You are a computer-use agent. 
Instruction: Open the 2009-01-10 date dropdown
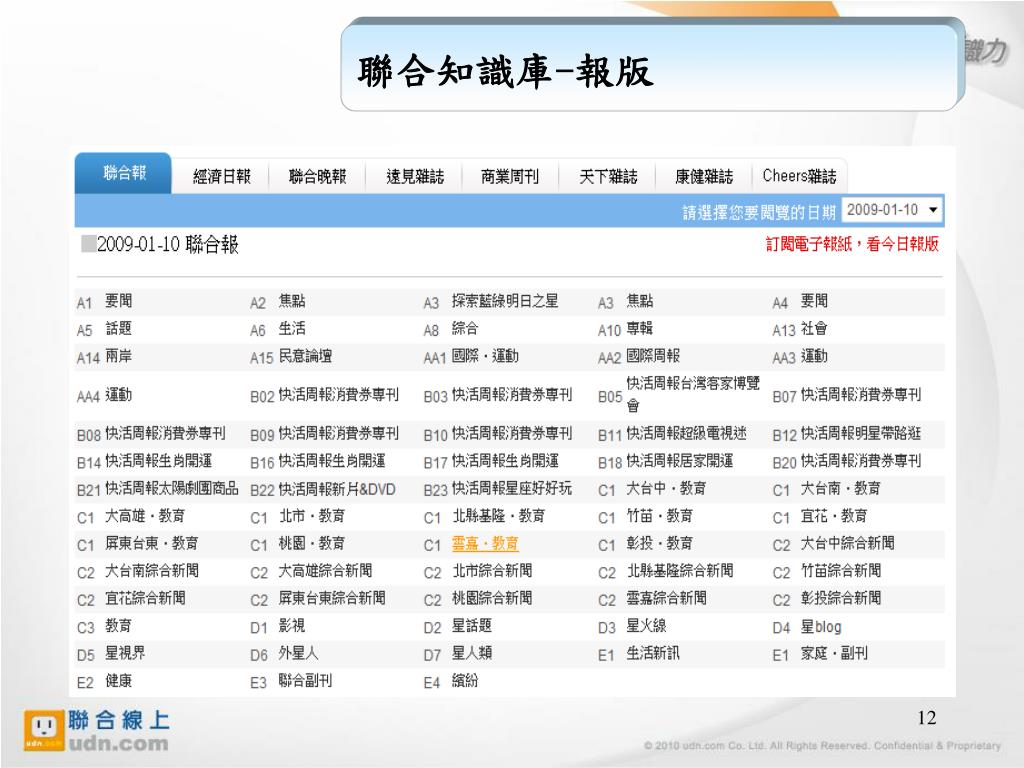pyautogui.click(x=892, y=210)
